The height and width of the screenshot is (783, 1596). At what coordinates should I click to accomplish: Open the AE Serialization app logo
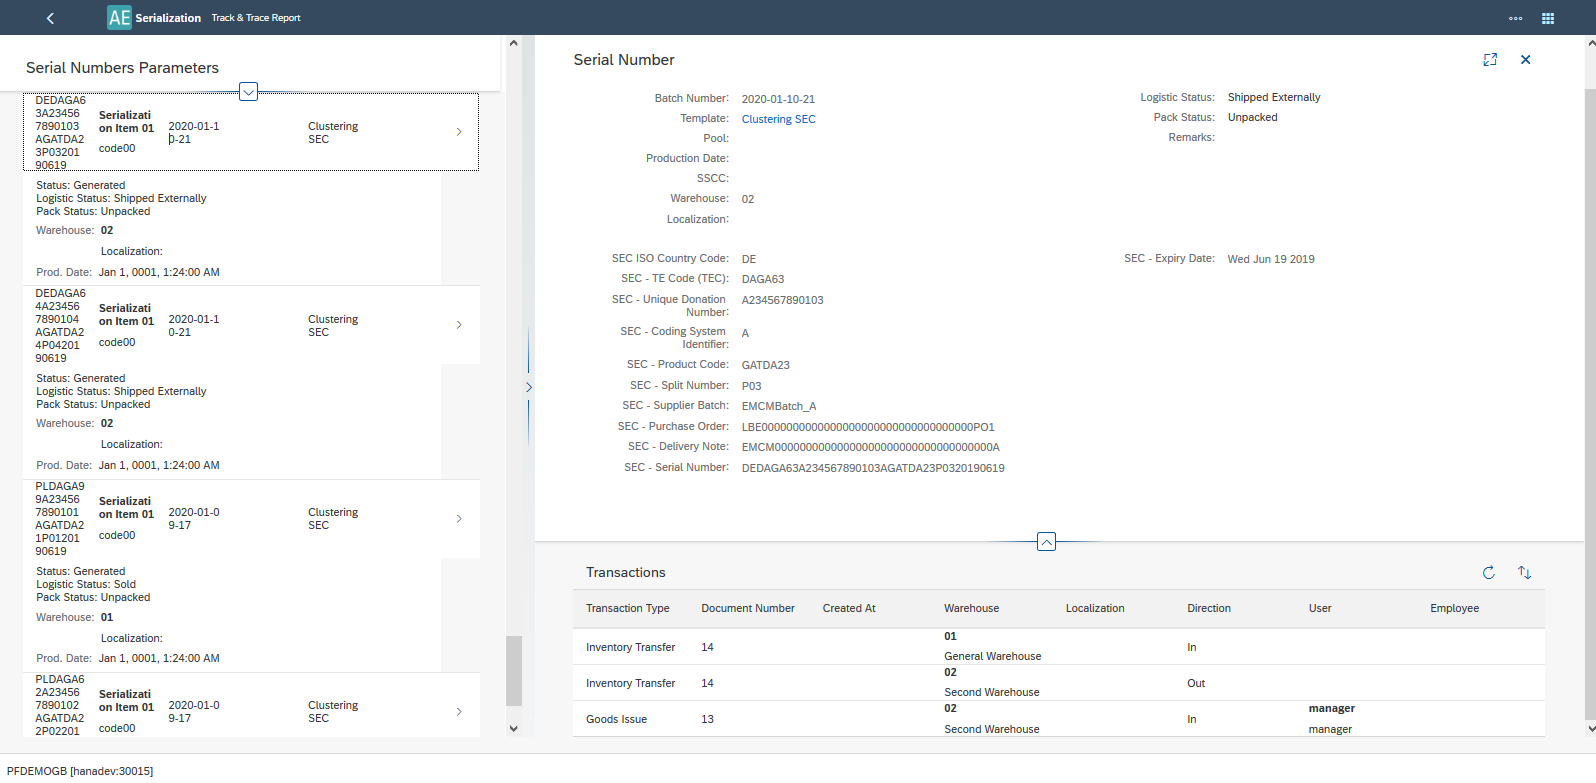point(120,18)
